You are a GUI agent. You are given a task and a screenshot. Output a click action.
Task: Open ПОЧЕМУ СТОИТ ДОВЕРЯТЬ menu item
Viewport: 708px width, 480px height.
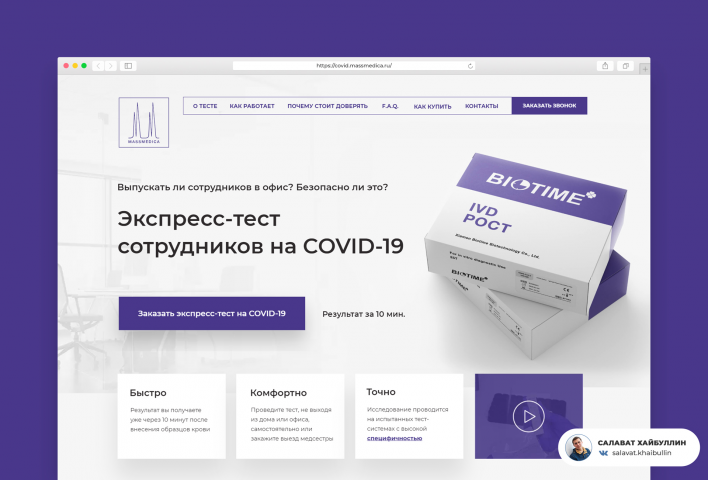tap(327, 106)
